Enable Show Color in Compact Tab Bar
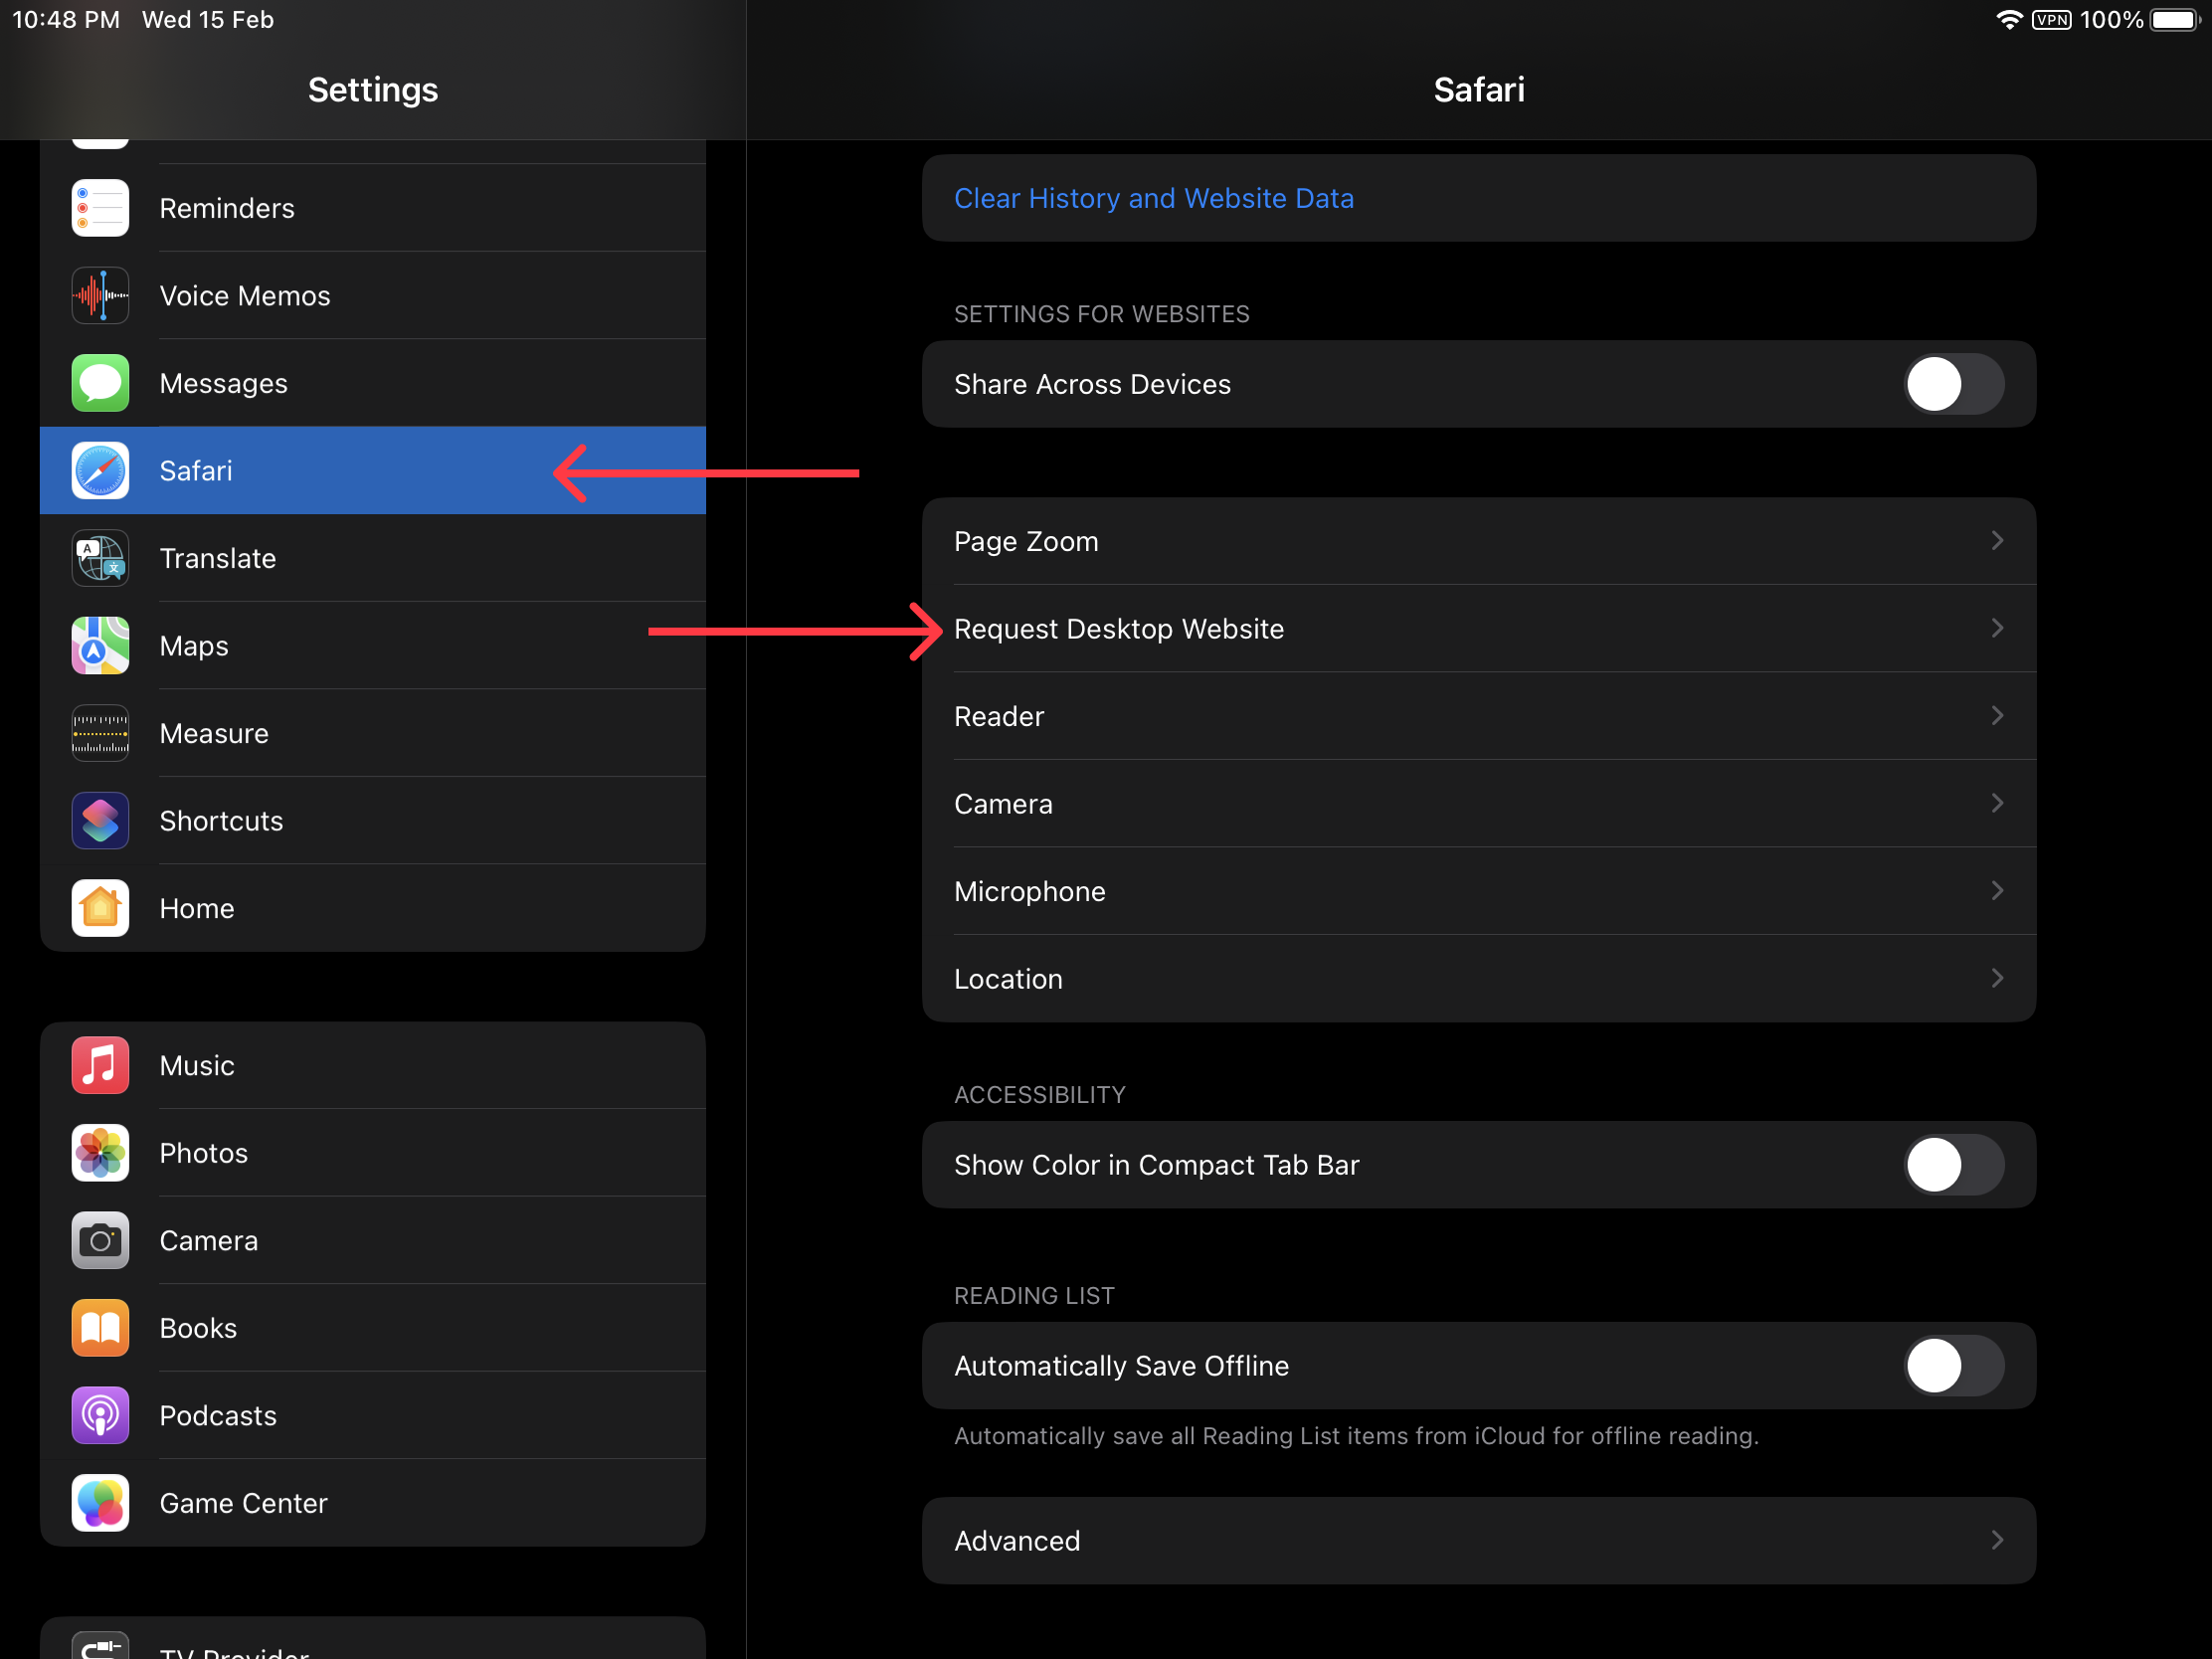The width and height of the screenshot is (2212, 1659). [1952, 1165]
